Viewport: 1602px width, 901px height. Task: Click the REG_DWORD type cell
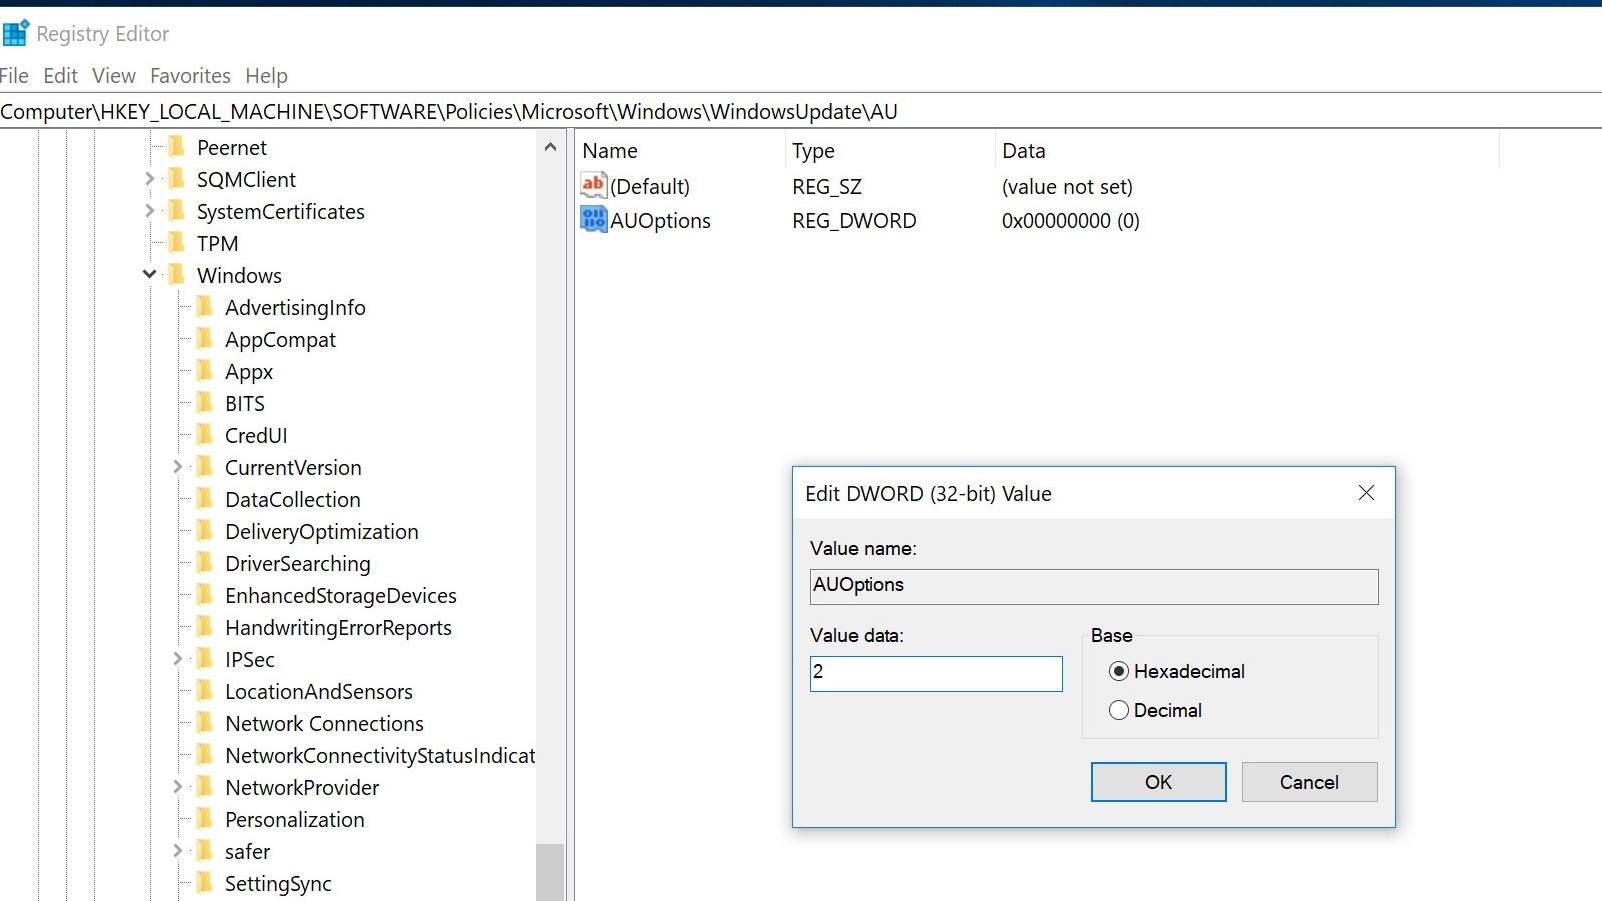(854, 220)
